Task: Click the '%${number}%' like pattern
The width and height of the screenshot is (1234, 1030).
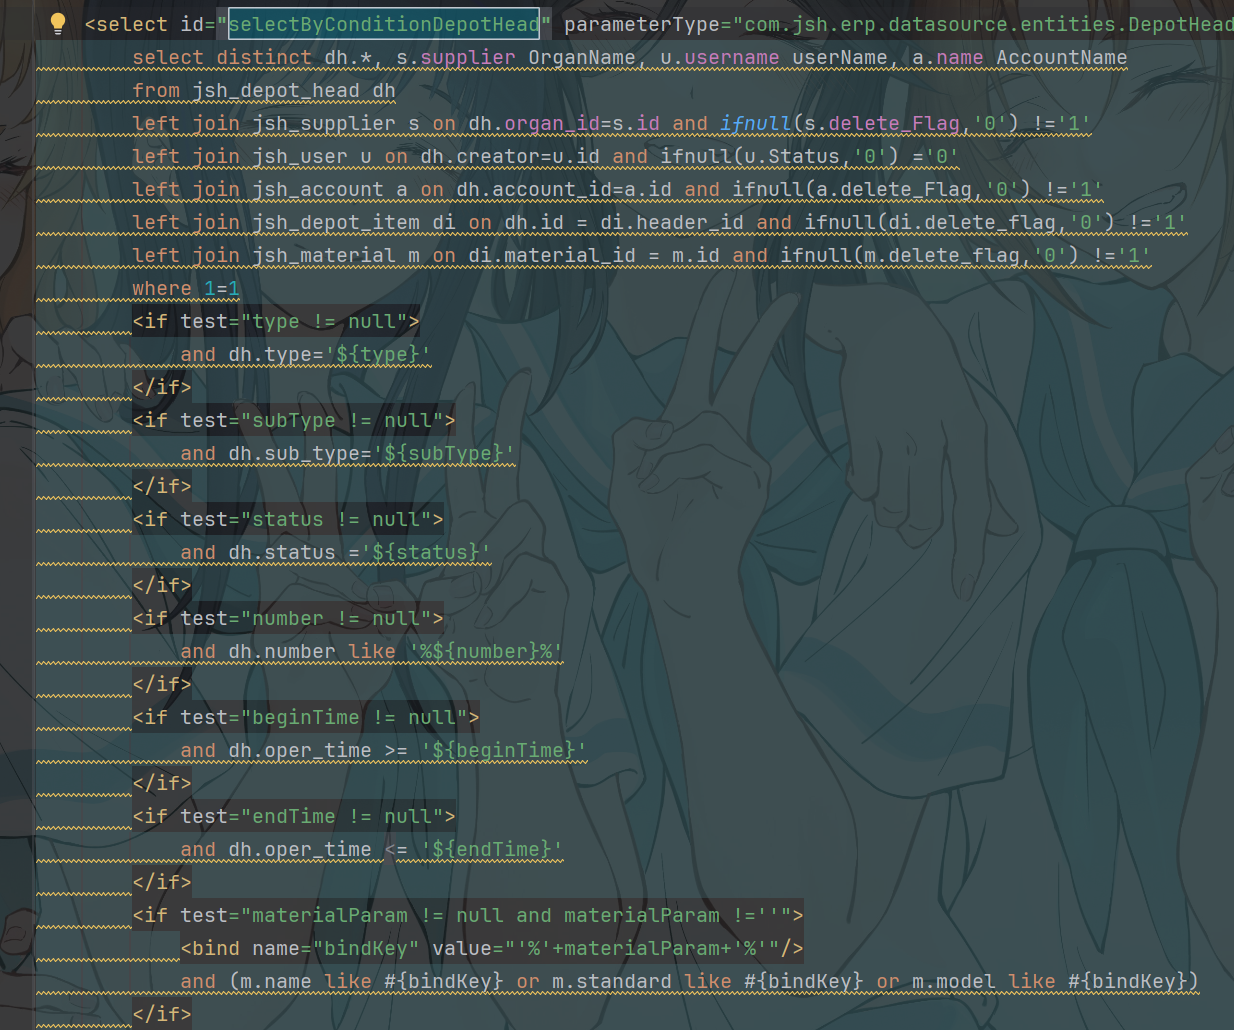Action: click(x=486, y=651)
